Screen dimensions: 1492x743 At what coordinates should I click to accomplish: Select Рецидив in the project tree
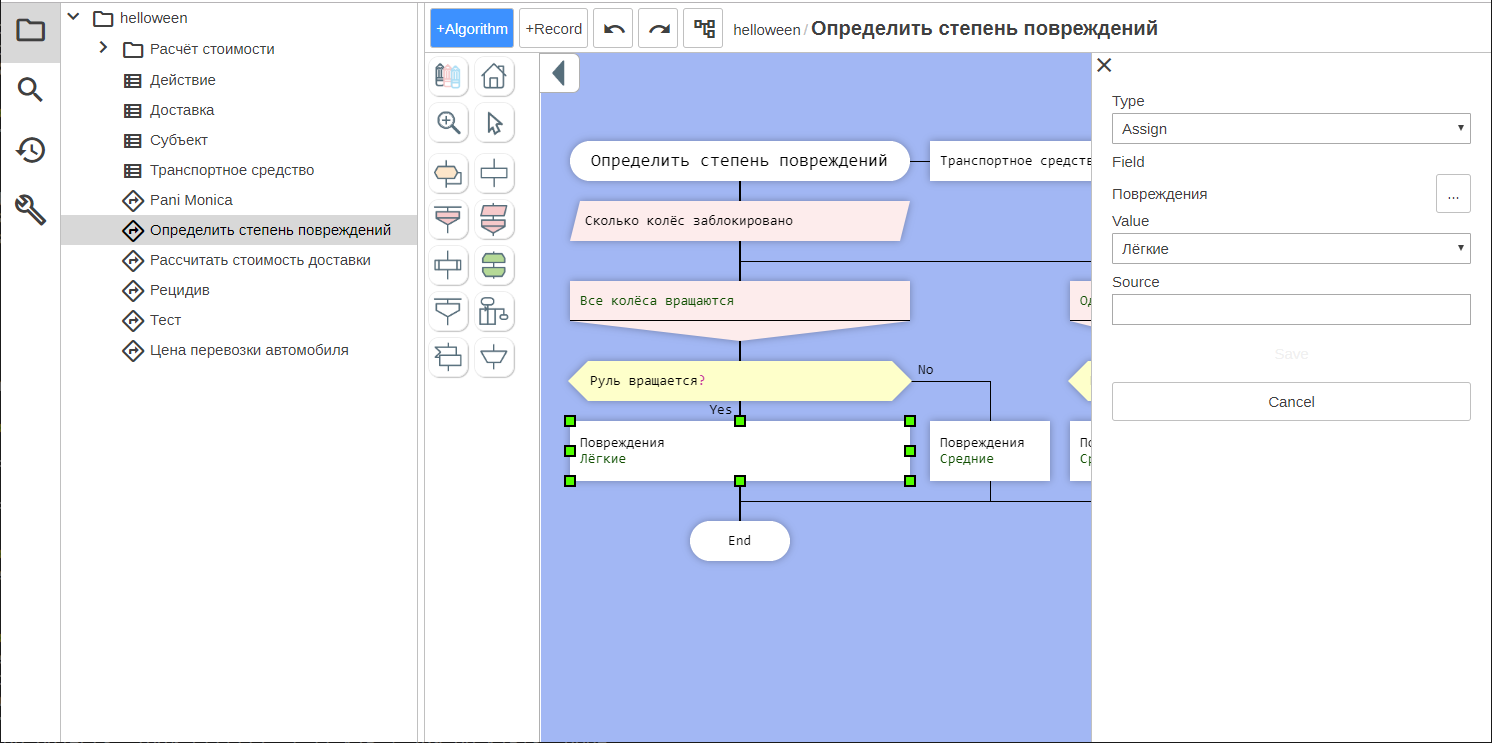coord(179,290)
